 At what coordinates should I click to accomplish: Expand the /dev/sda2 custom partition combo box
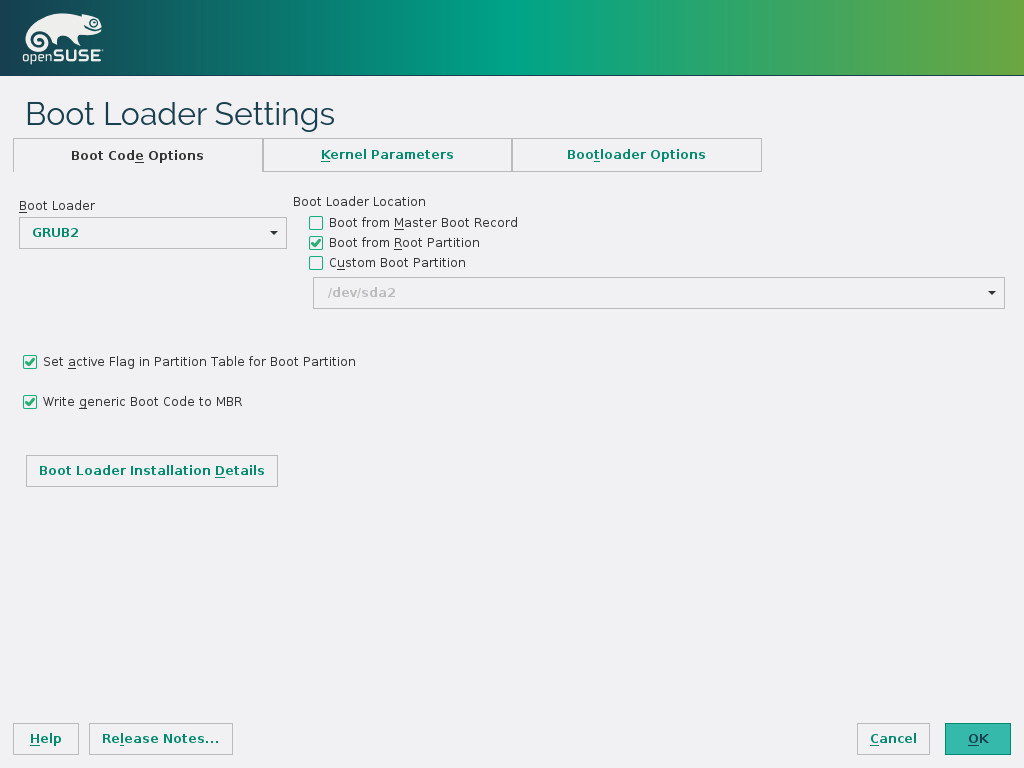(x=658, y=293)
